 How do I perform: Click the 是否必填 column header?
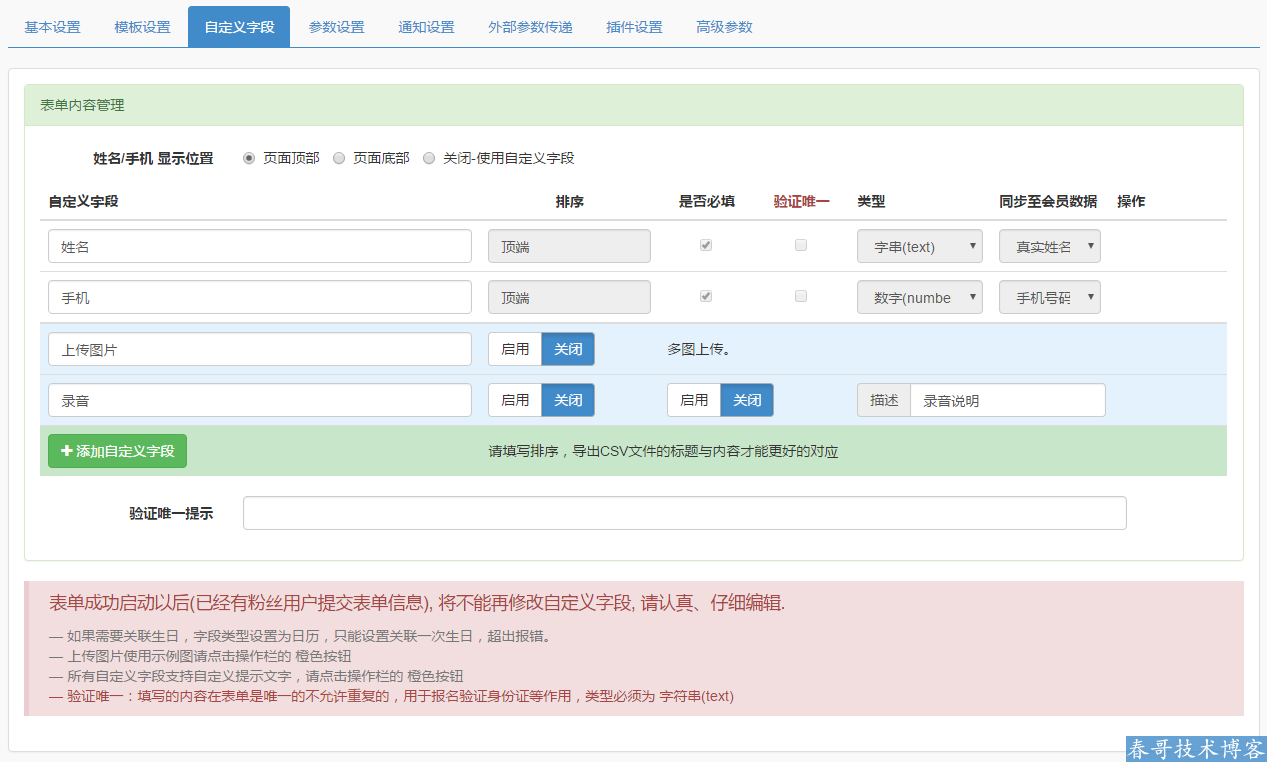point(706,201)
